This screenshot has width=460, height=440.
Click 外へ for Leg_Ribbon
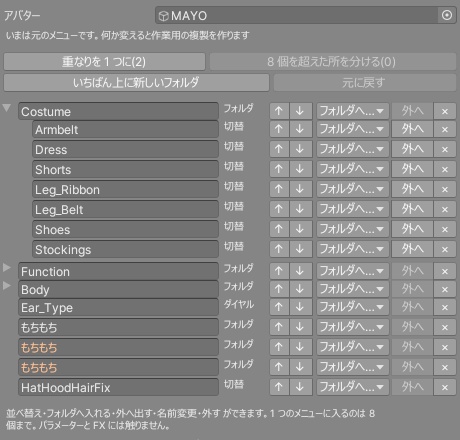point(412,189)
